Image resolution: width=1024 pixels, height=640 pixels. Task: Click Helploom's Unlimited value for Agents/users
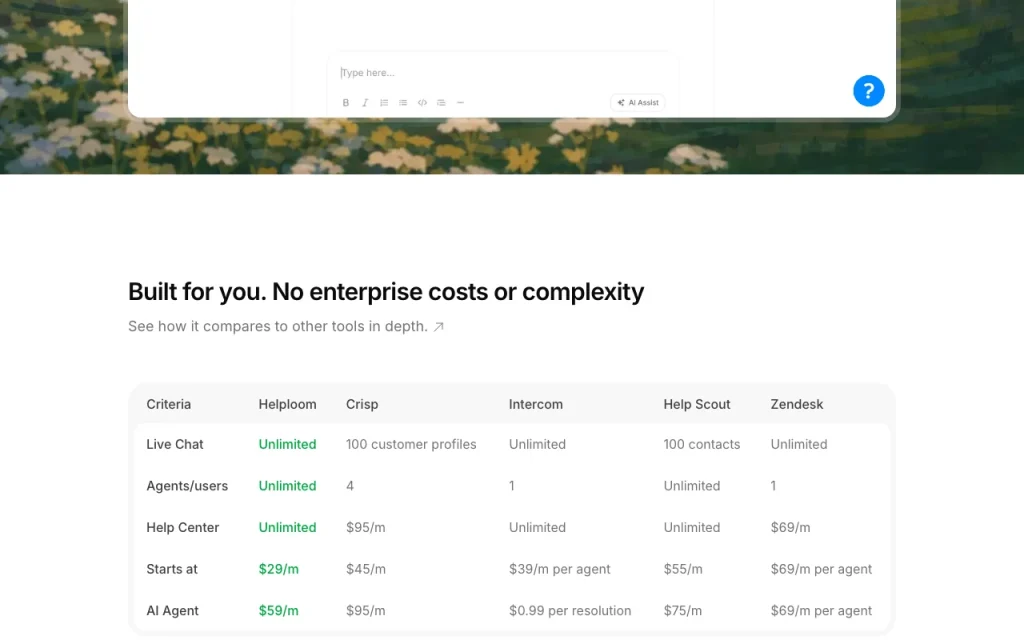click(x=287, y=486)
